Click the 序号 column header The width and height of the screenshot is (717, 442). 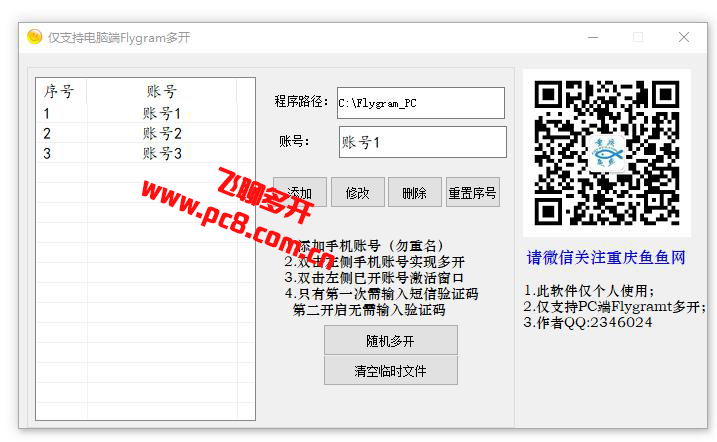click(x=61, y=91)
